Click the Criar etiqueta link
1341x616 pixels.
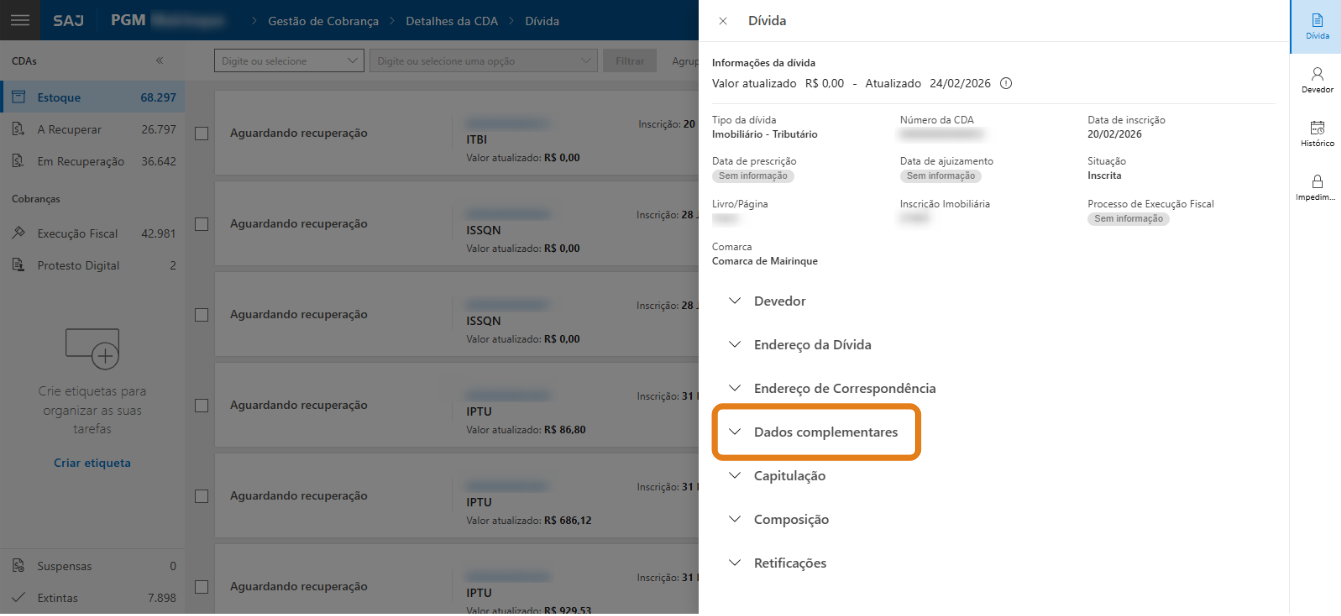tap(92, 463)
